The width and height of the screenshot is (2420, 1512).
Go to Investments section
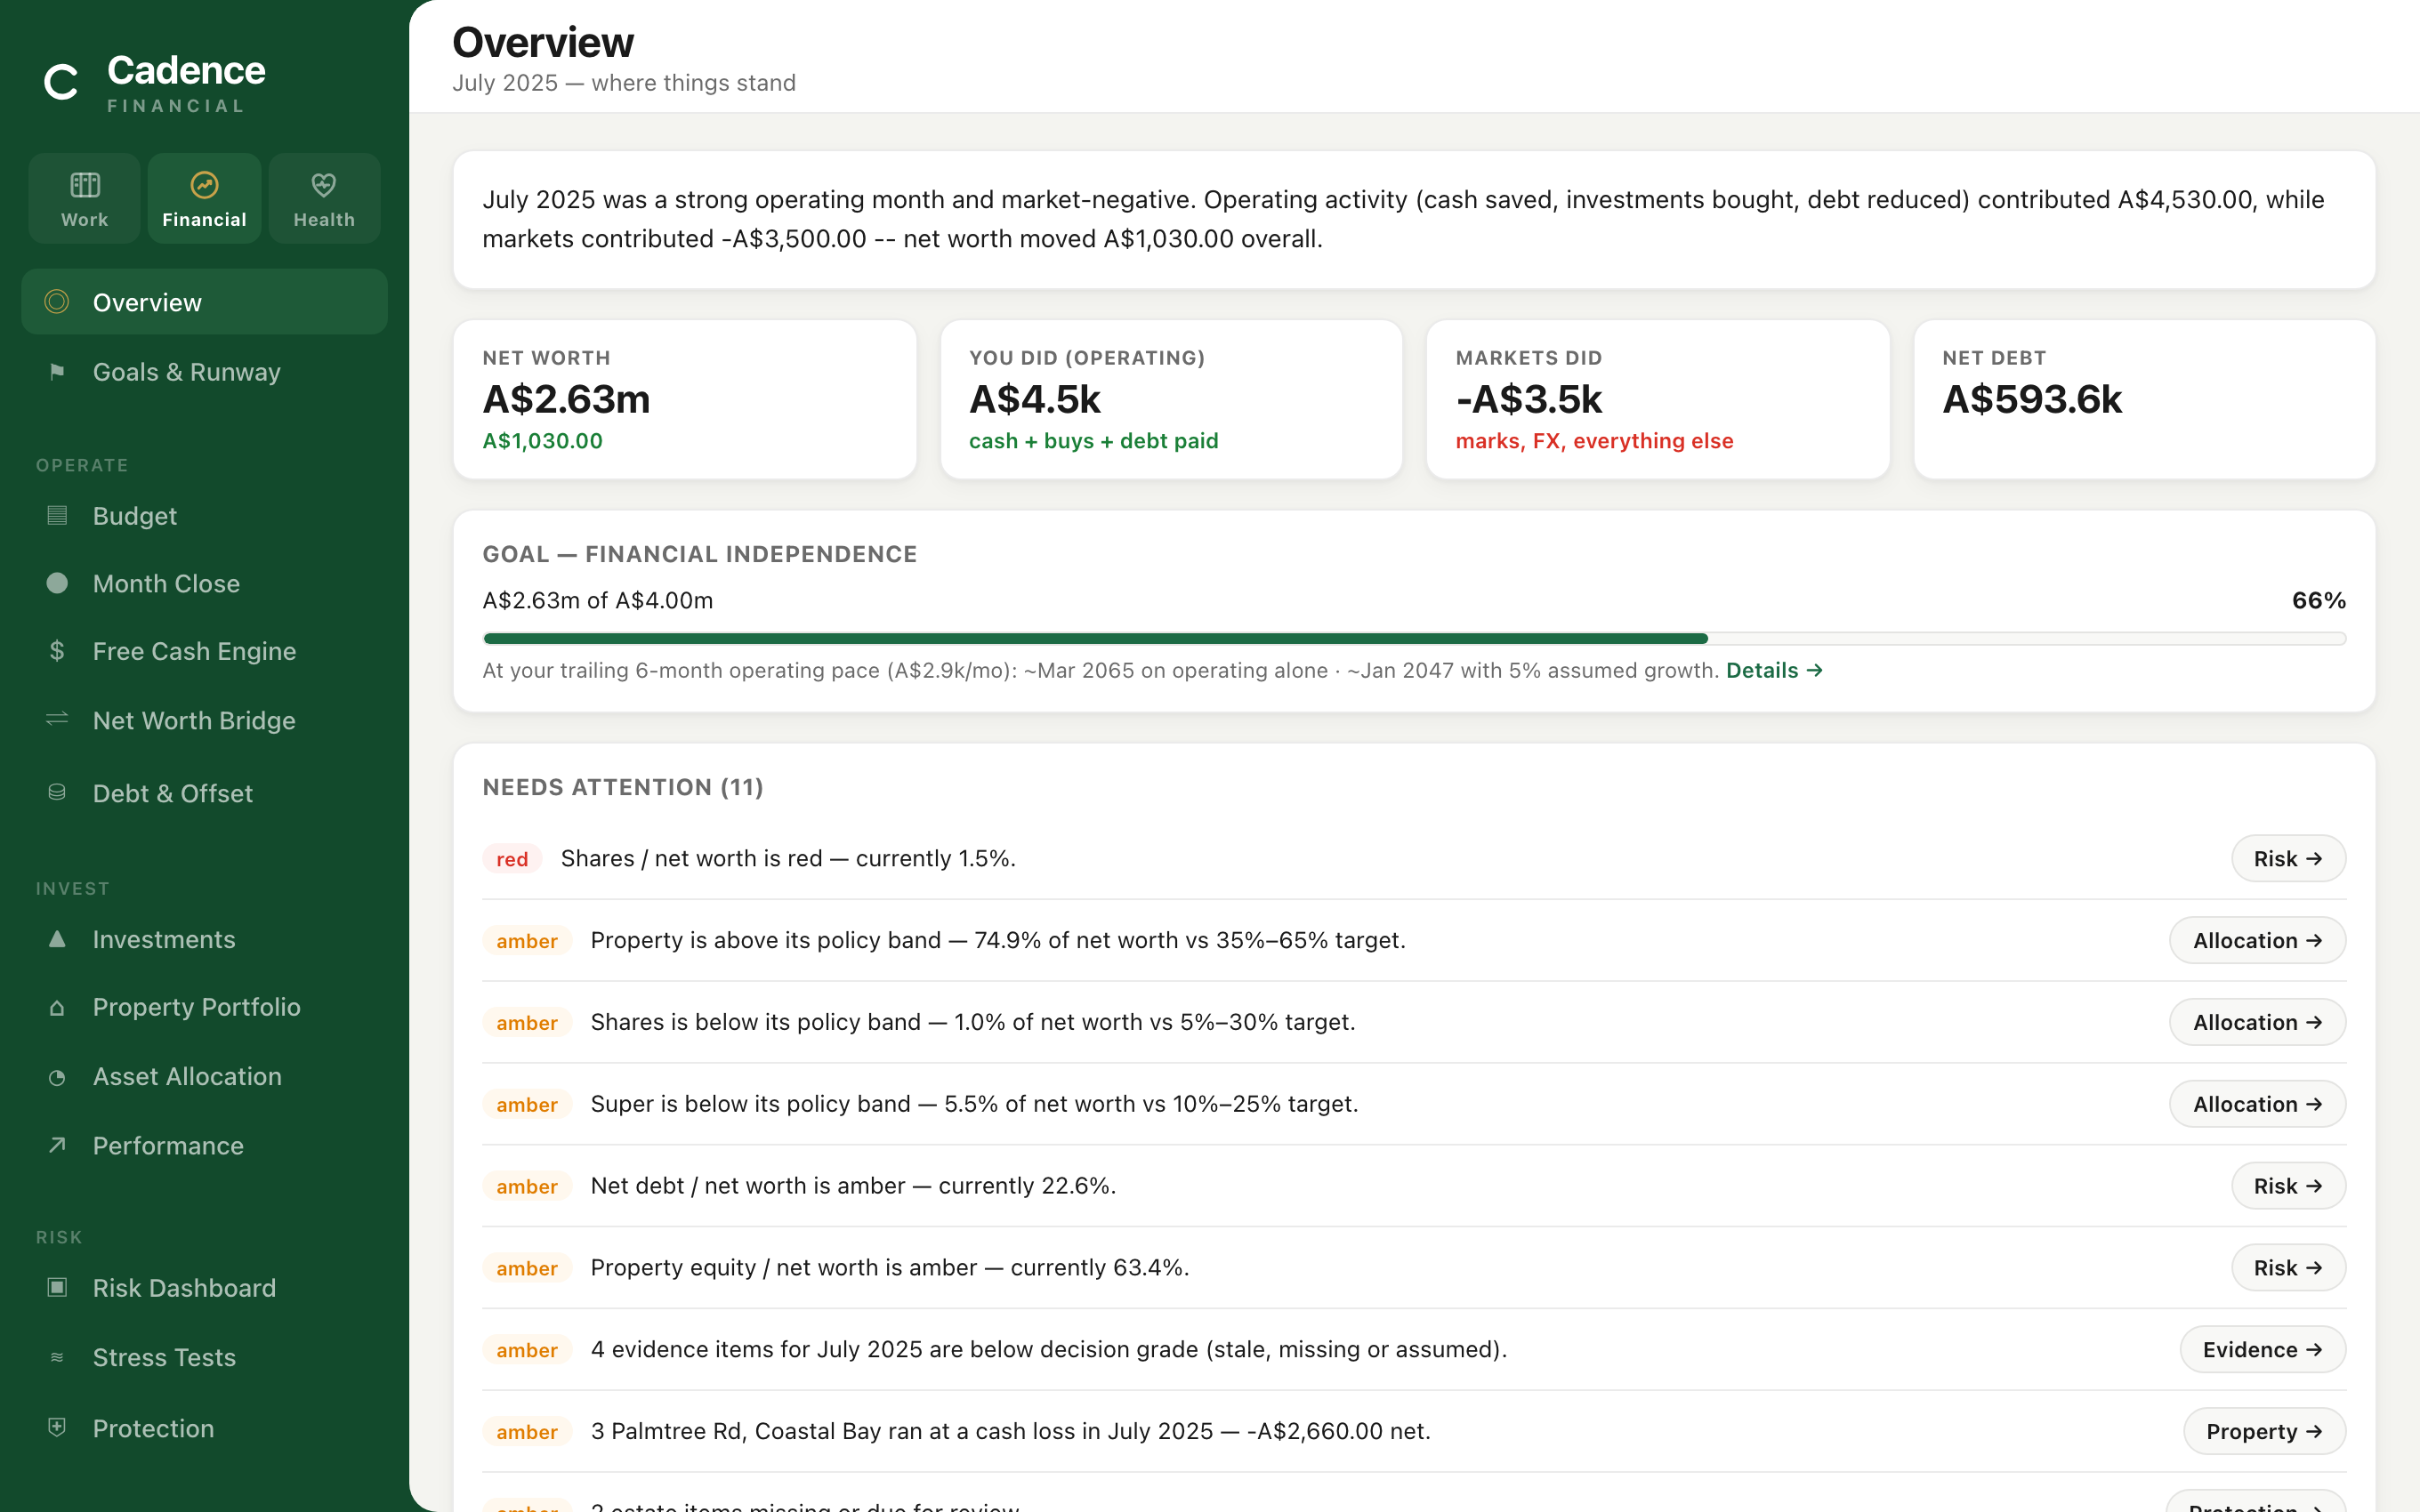[x=204, y=939]
